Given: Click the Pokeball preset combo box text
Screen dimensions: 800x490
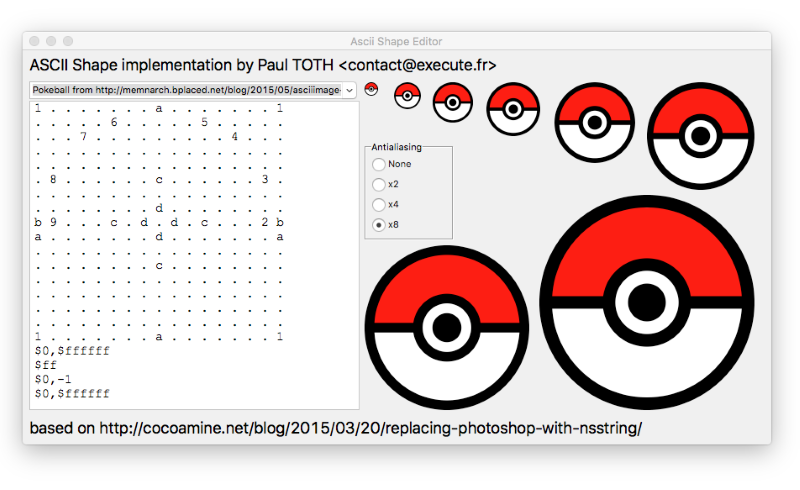Looking at the screenshot, I should coord(186,90).
